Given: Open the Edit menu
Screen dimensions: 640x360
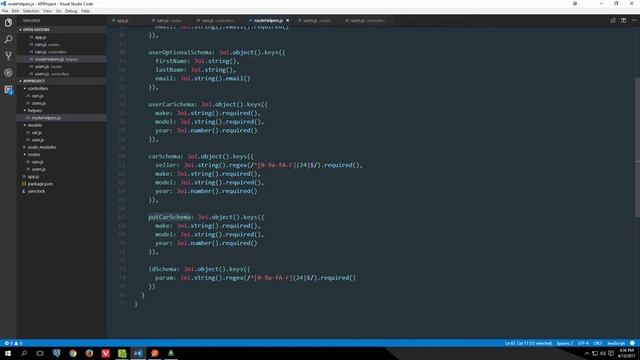Looking at the screenshot, I should click(x=16, y=11).
